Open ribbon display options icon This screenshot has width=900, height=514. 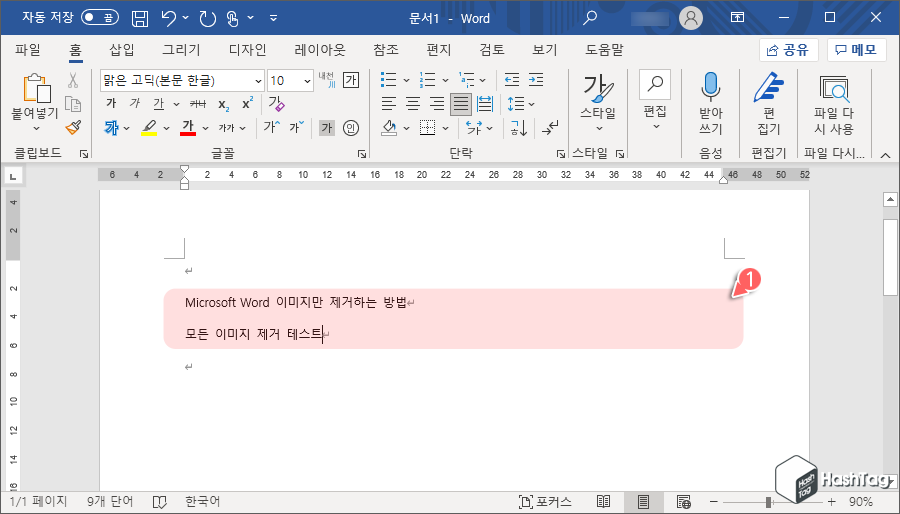coord(737,18)
